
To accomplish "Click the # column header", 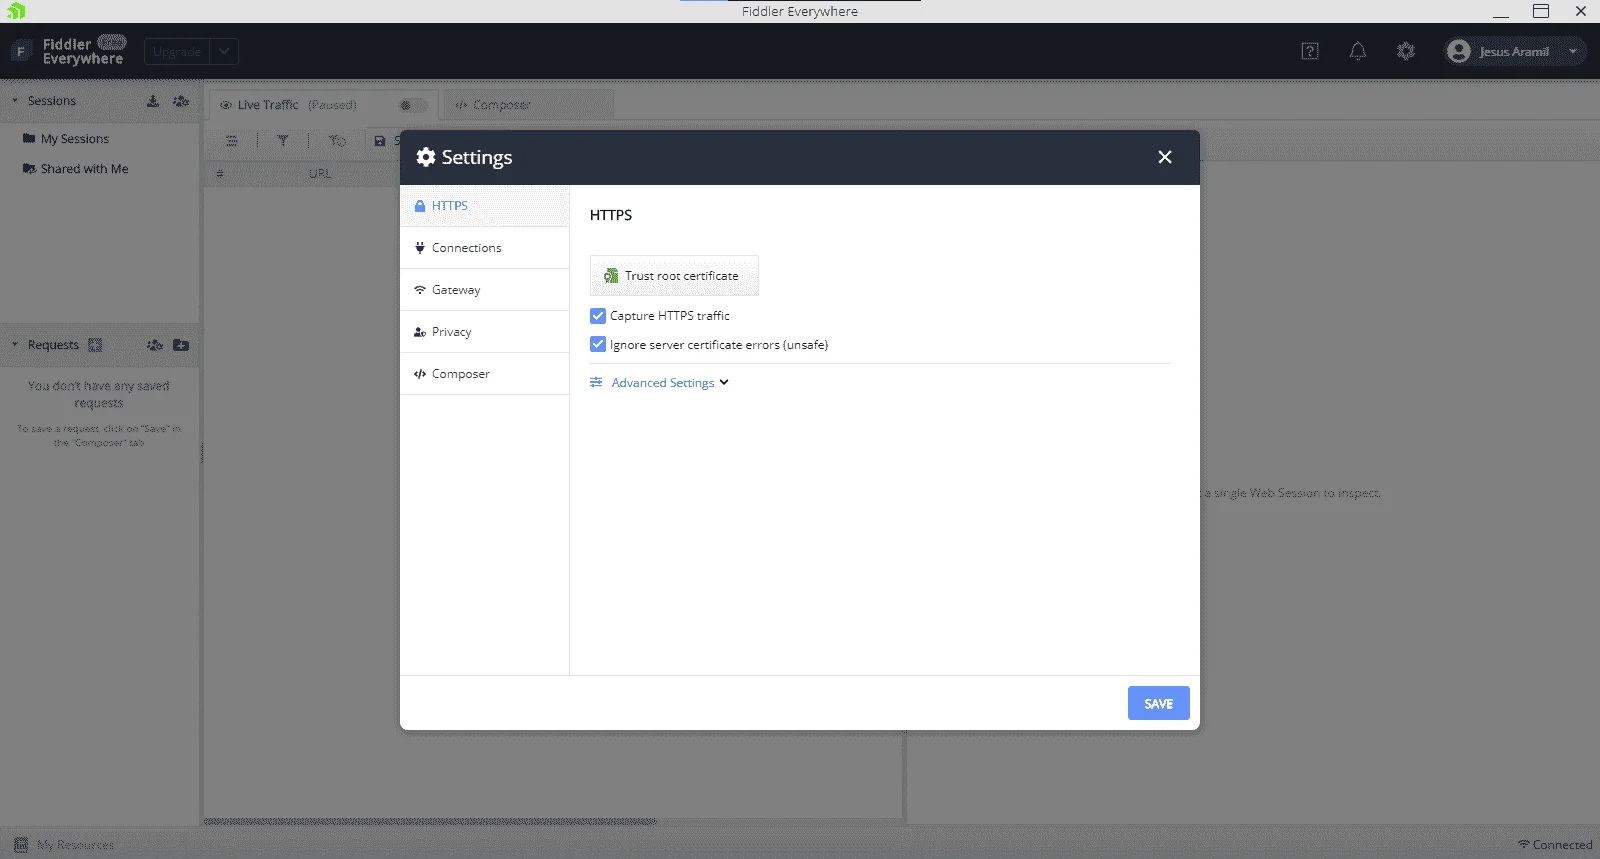I will pyautogui.click(x=220, y=174).
